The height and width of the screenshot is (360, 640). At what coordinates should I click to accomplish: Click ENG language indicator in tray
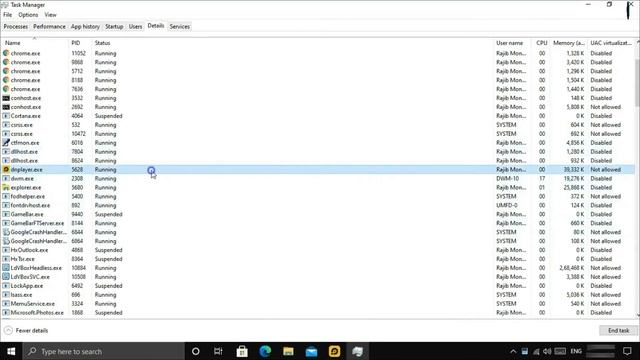(576, 351)
